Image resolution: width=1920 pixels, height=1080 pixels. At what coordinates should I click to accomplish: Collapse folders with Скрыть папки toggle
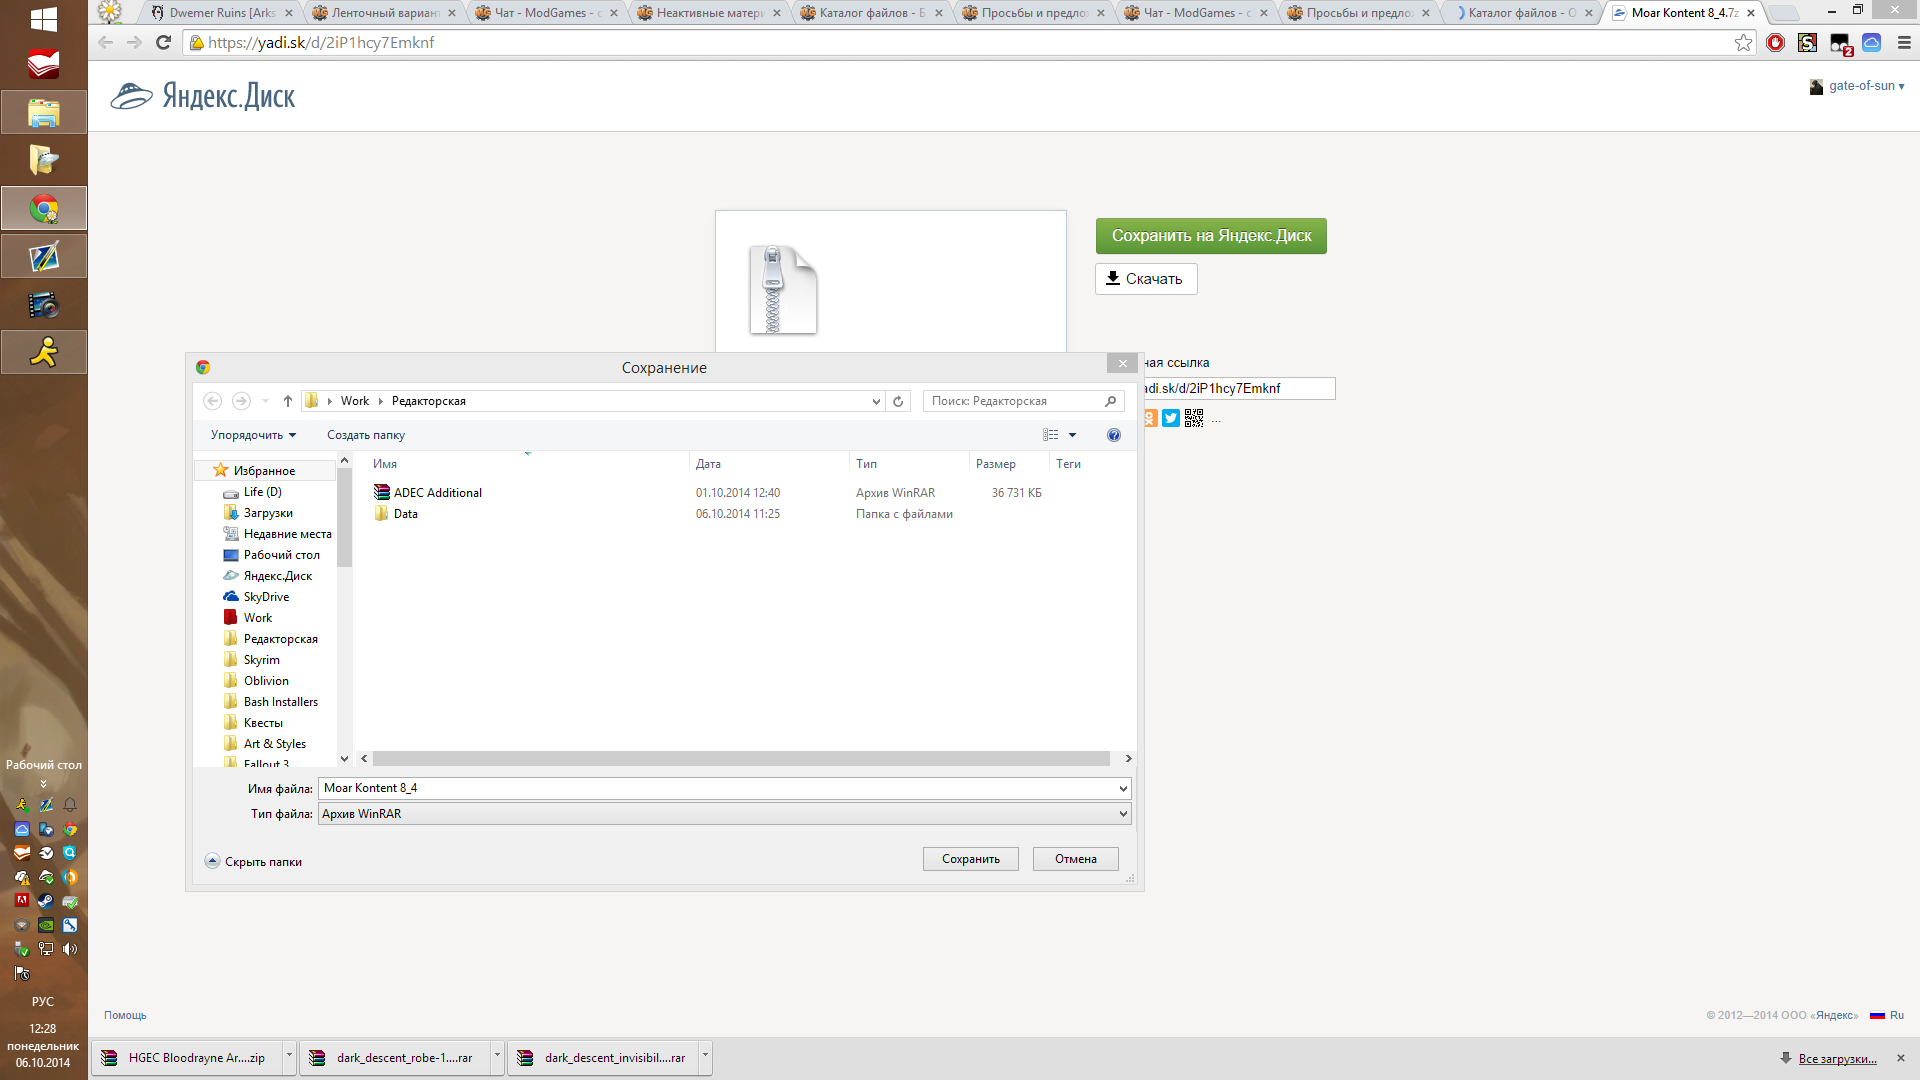254,861
